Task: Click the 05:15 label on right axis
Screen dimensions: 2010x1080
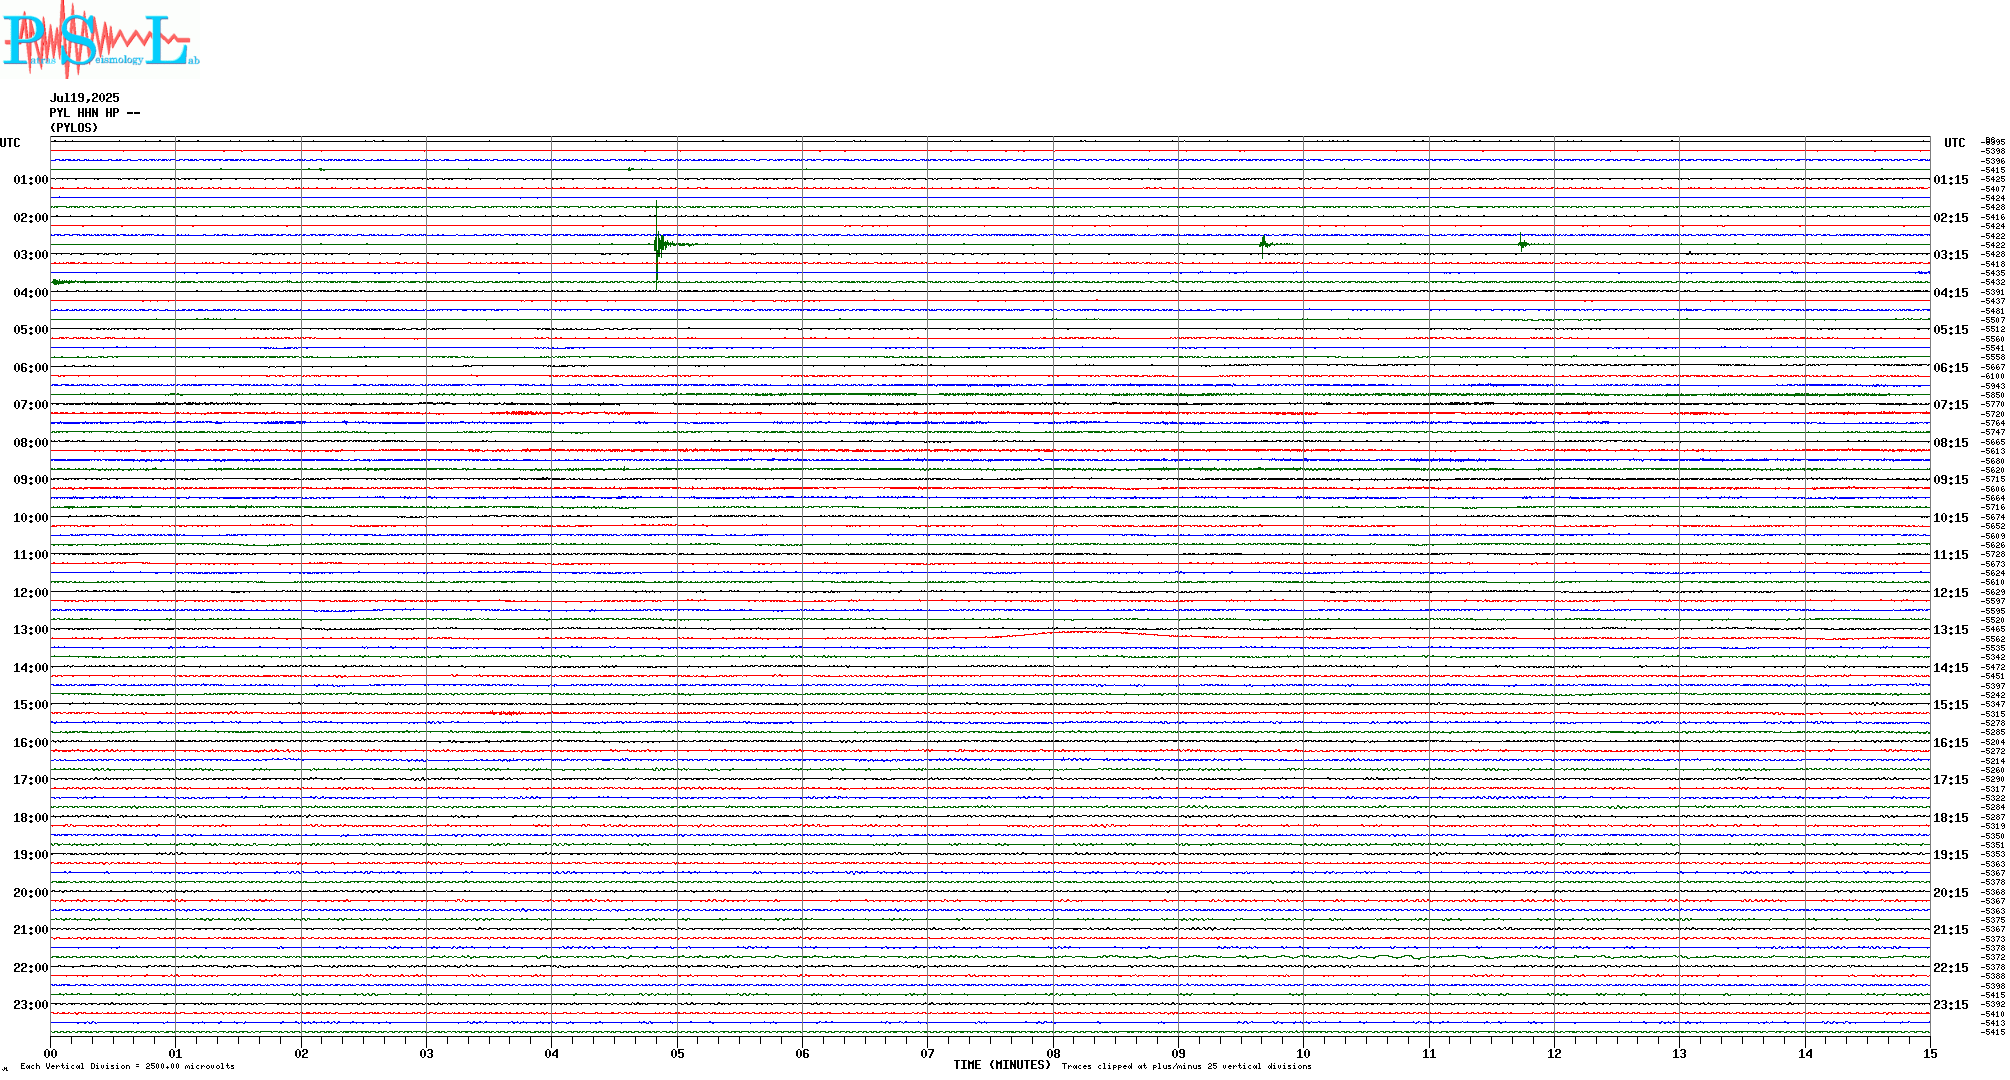Action: click(x=1951, y=330)
